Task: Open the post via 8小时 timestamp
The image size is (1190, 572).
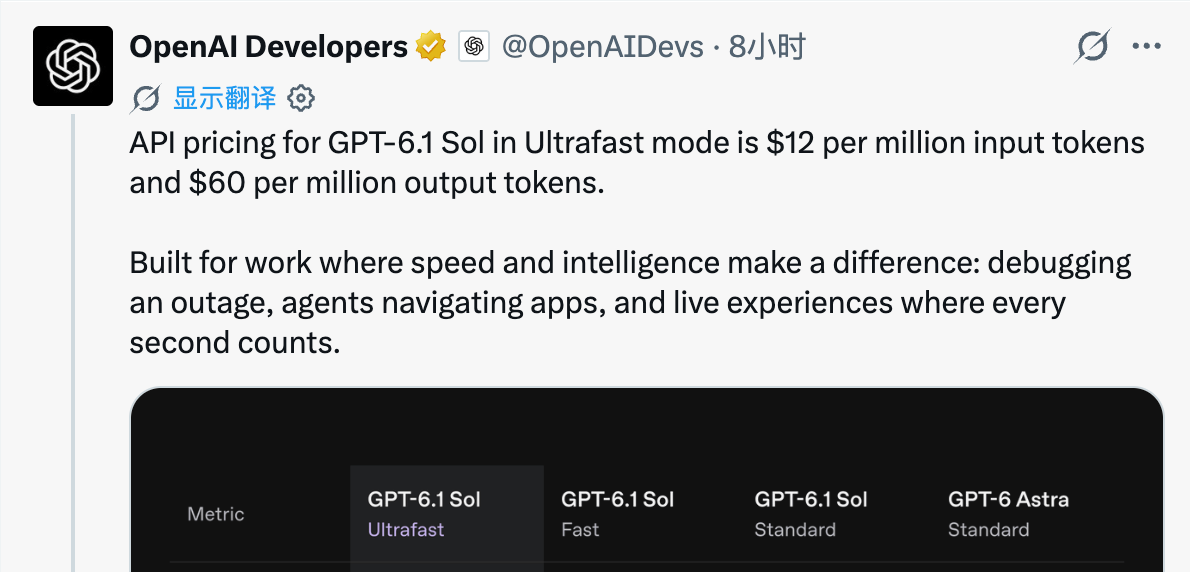Action: (x=767, y=47)
